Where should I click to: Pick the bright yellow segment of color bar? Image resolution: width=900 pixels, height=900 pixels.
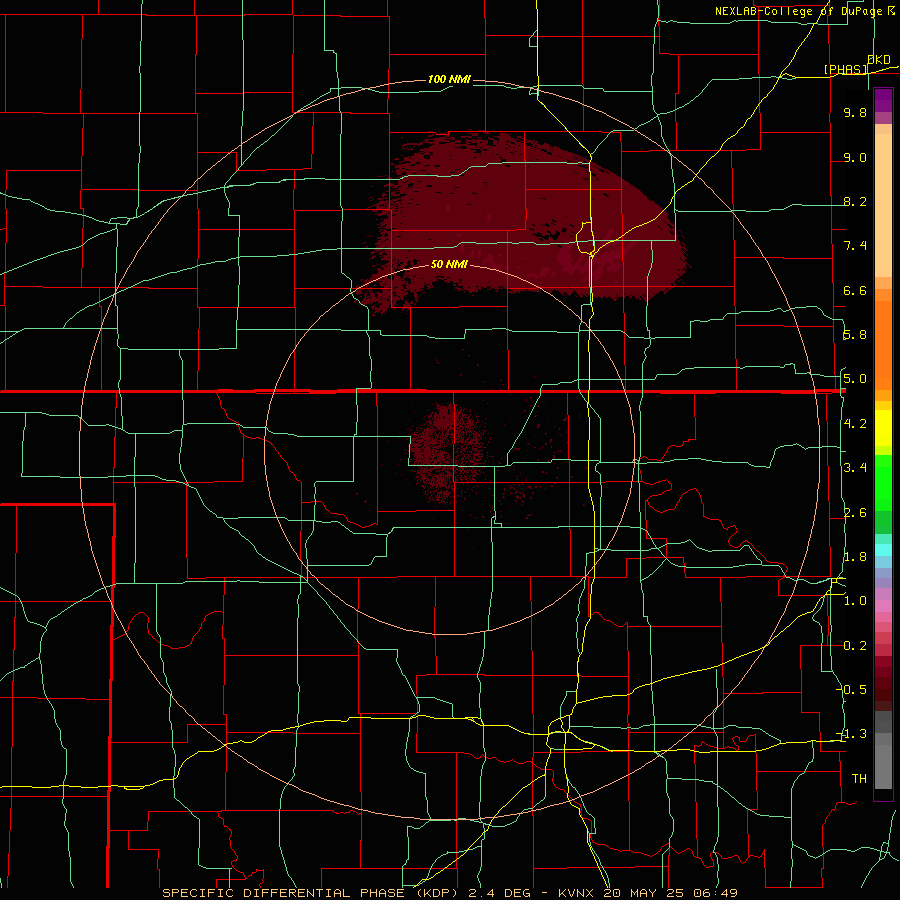[883, 428]
